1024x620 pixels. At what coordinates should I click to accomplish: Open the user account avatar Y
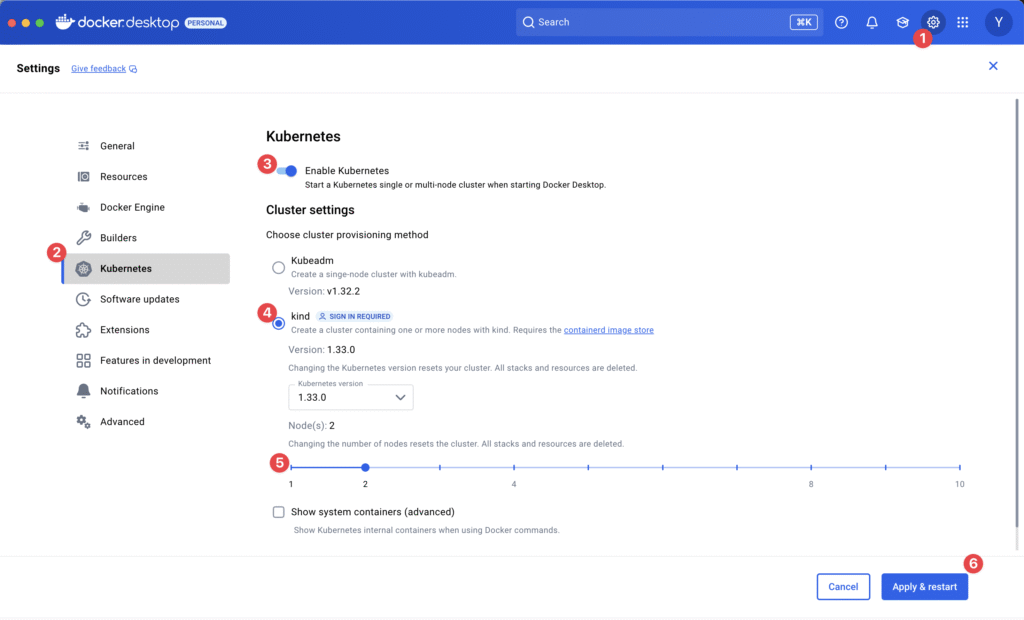click(999, 22)
